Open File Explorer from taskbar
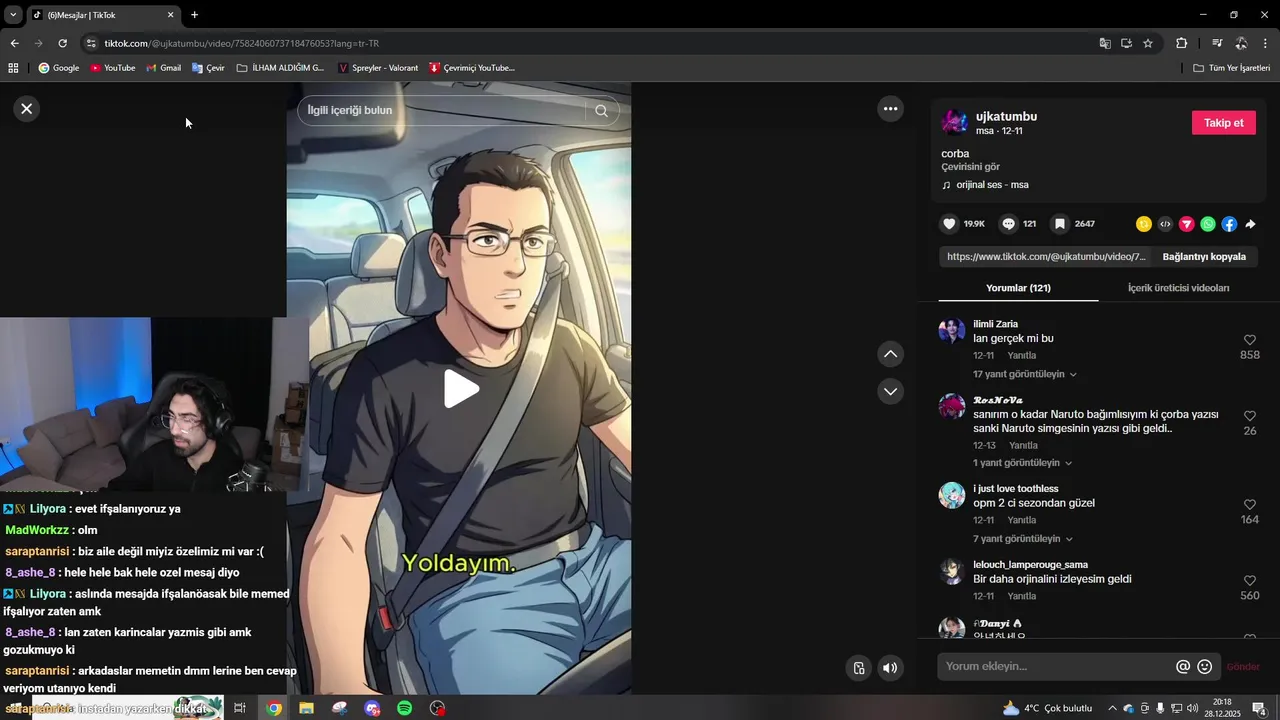This screenshot has height=720, width=1280. pyautogui.click(x=306, y=708)
